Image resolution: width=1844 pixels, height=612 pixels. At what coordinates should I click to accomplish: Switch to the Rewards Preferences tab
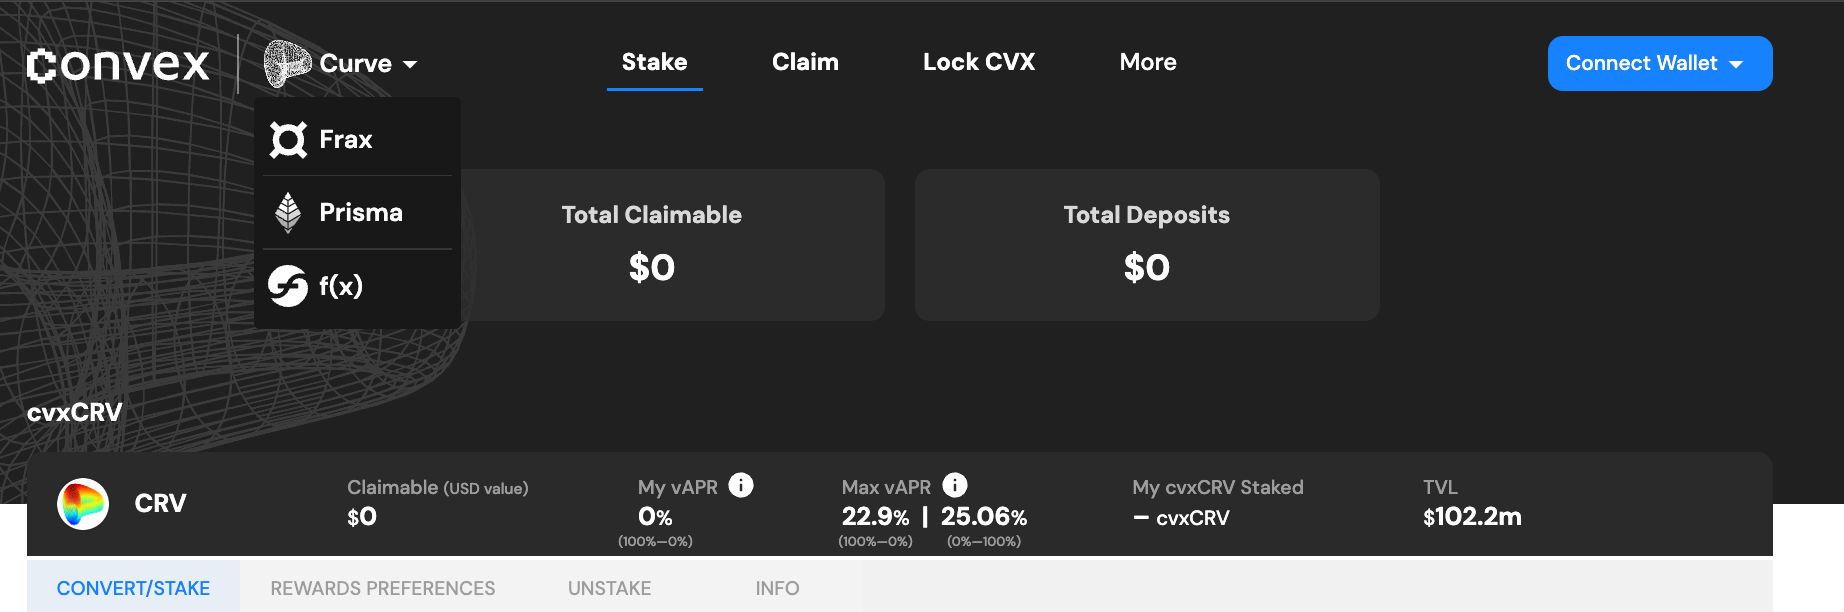pyautogui.click(x=382, y=588)
